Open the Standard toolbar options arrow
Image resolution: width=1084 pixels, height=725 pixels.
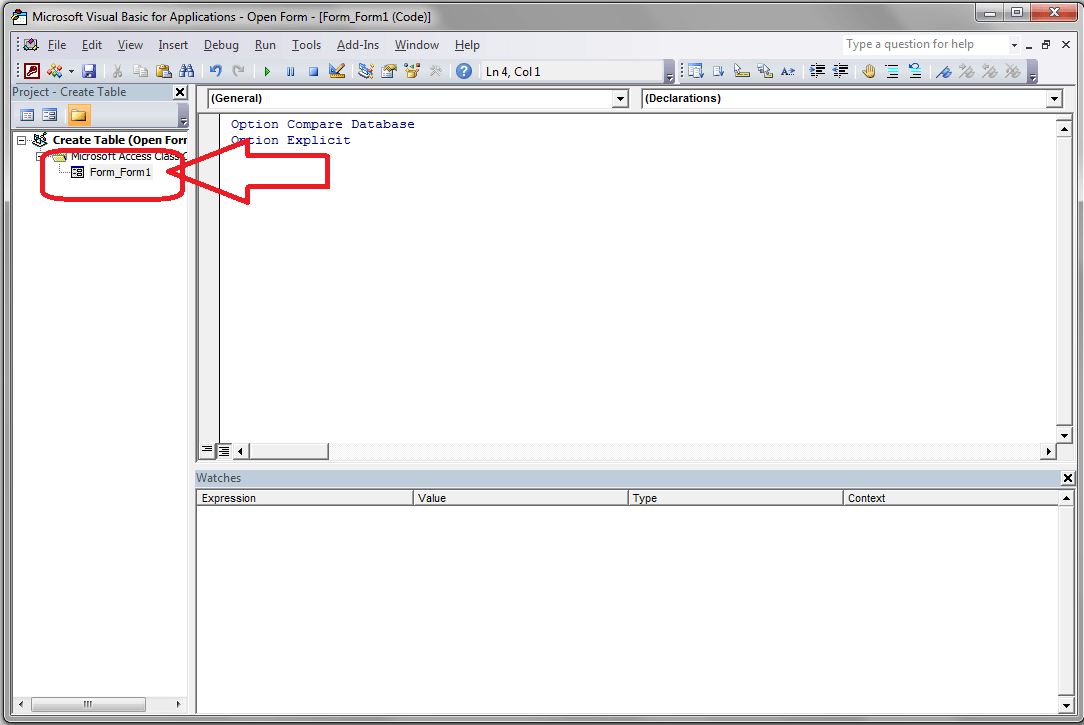coord(669,72)
